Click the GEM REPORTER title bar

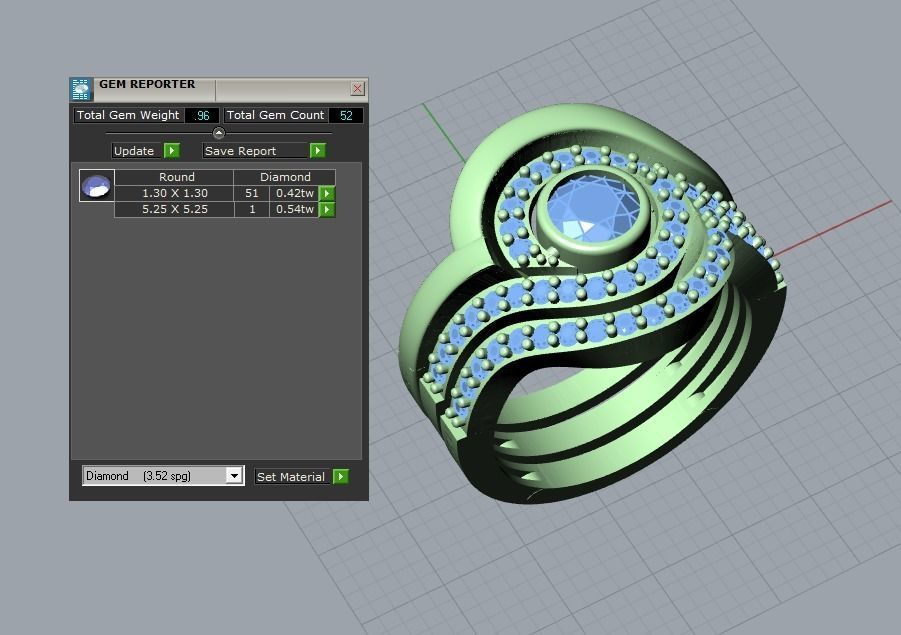point(221,89)
